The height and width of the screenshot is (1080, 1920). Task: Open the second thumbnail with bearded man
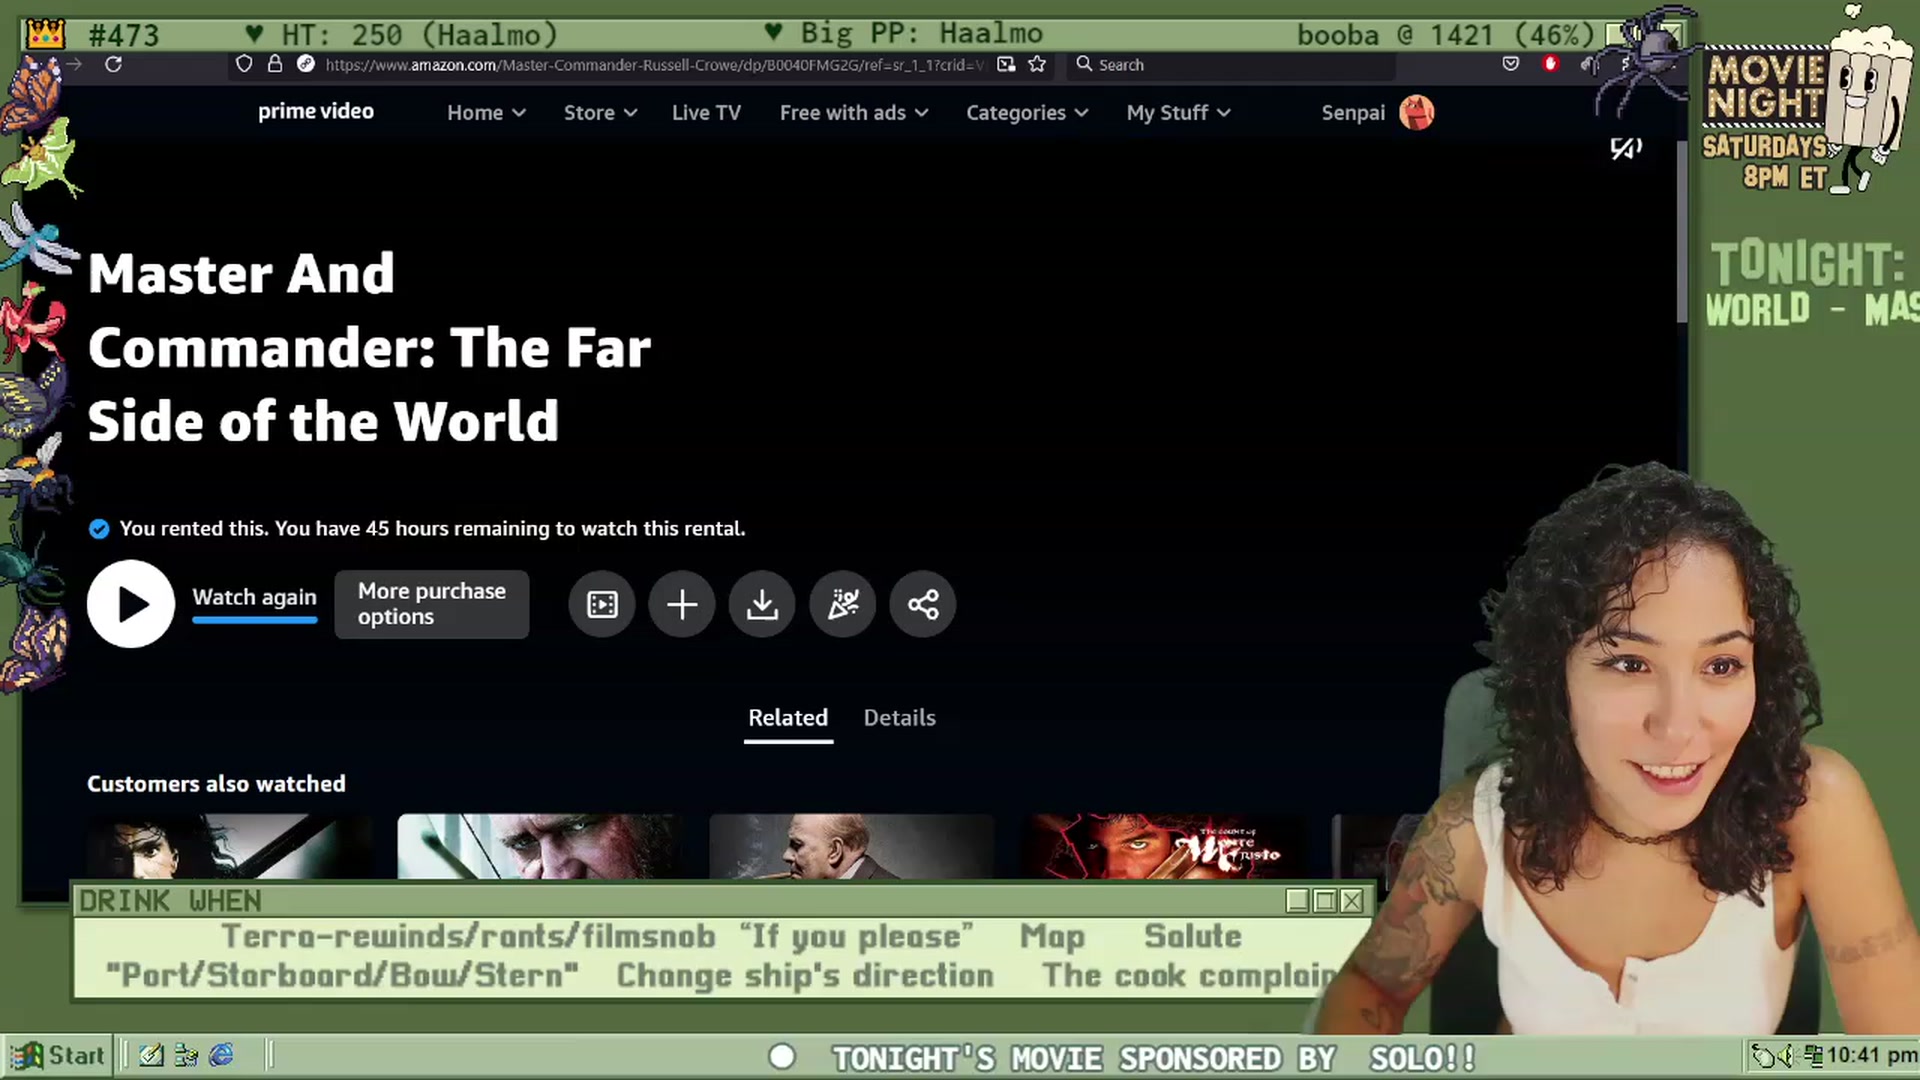click(540, 846)
